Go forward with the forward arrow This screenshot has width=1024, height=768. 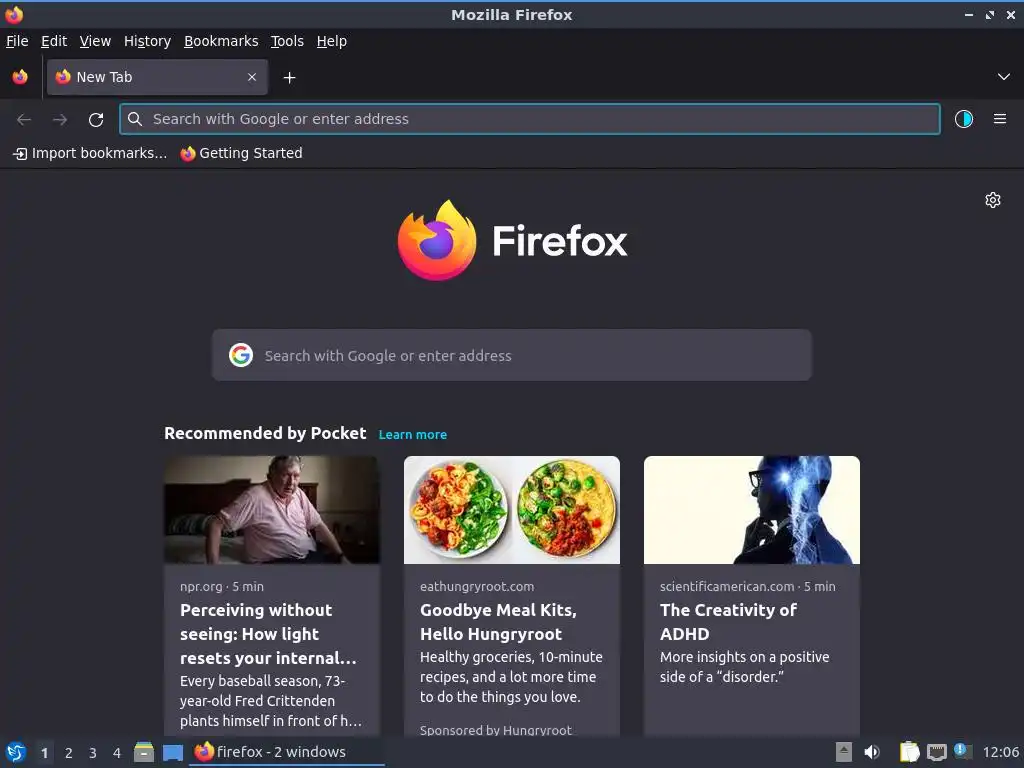(59, 119)
